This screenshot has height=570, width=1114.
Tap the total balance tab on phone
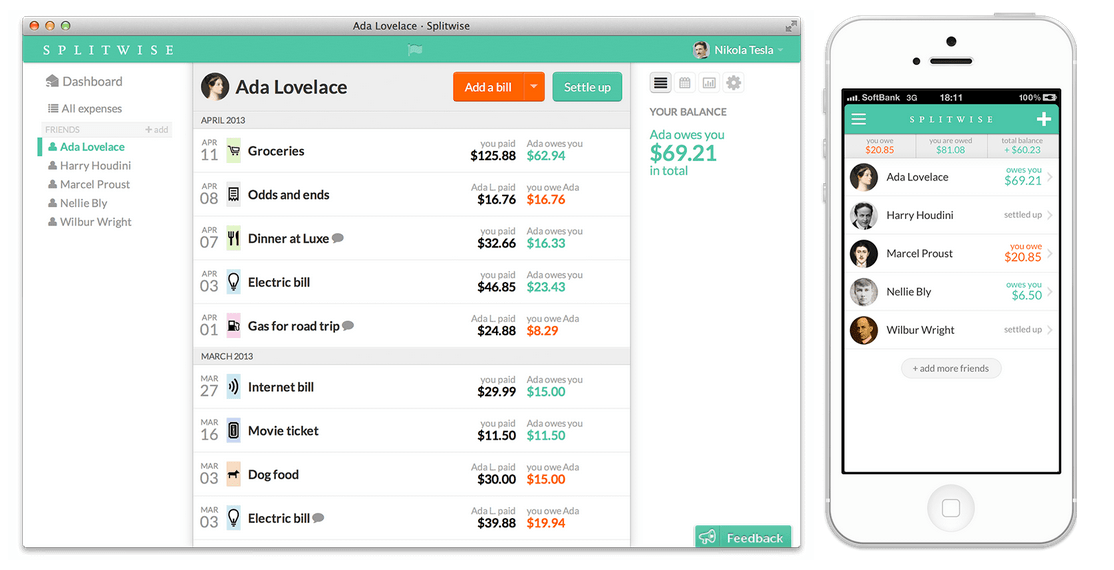point(1022,146)
